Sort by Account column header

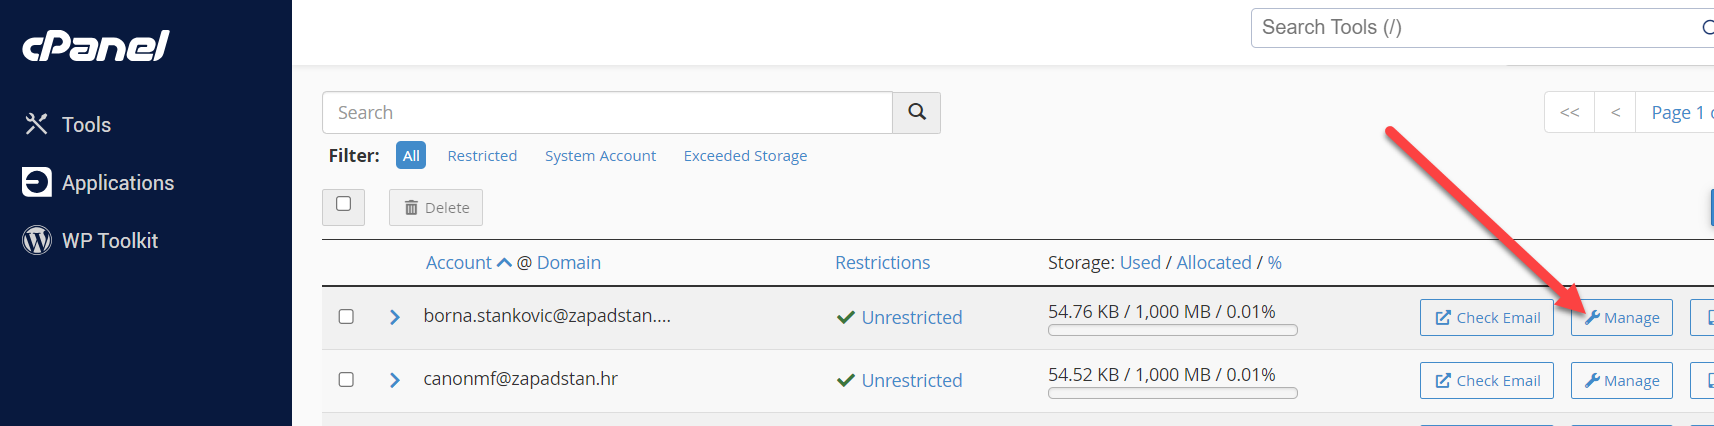[x=459, y=262]
